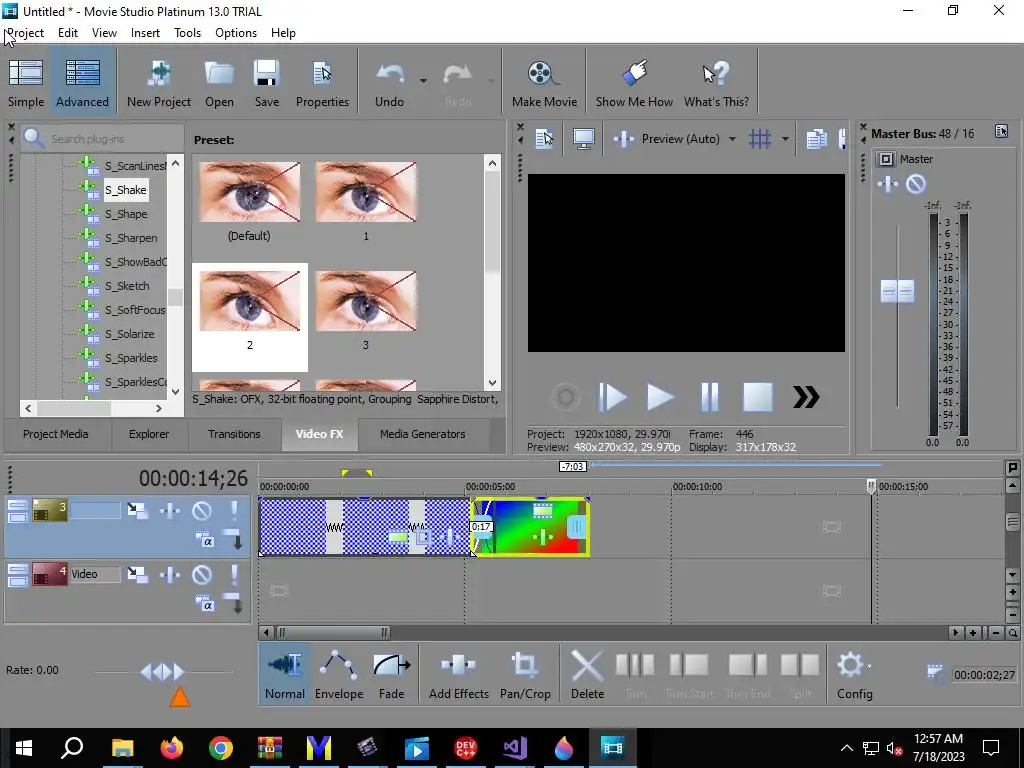Viewport: 1024px width, 768px height.
Task: Play preview from start
Action: [x=612, y=396]
